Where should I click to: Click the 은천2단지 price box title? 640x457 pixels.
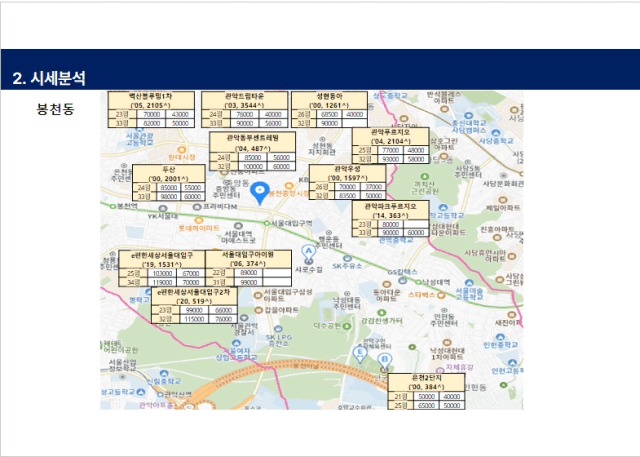426,378
